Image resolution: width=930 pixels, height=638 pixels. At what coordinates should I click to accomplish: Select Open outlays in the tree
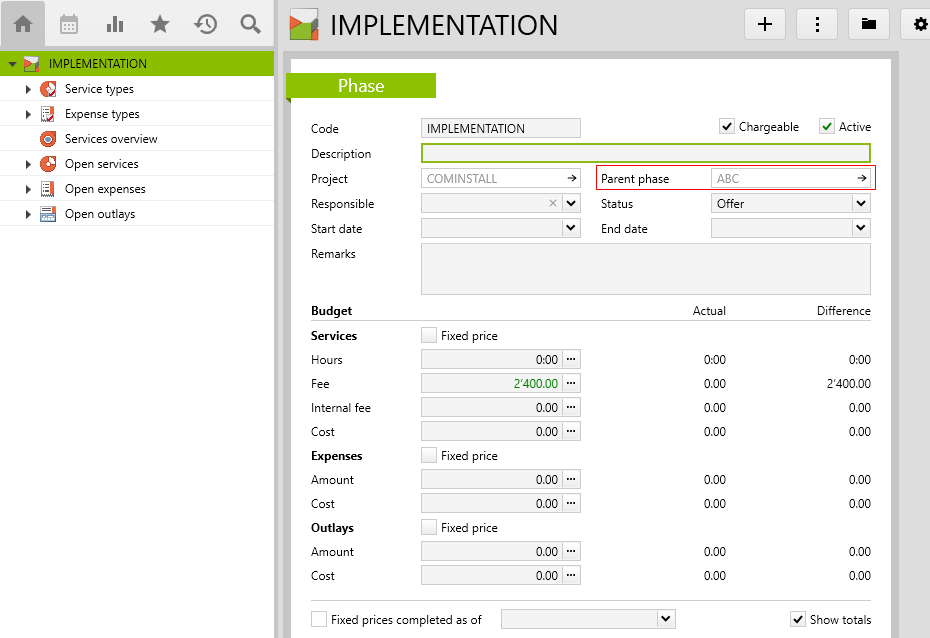(99, 214)
